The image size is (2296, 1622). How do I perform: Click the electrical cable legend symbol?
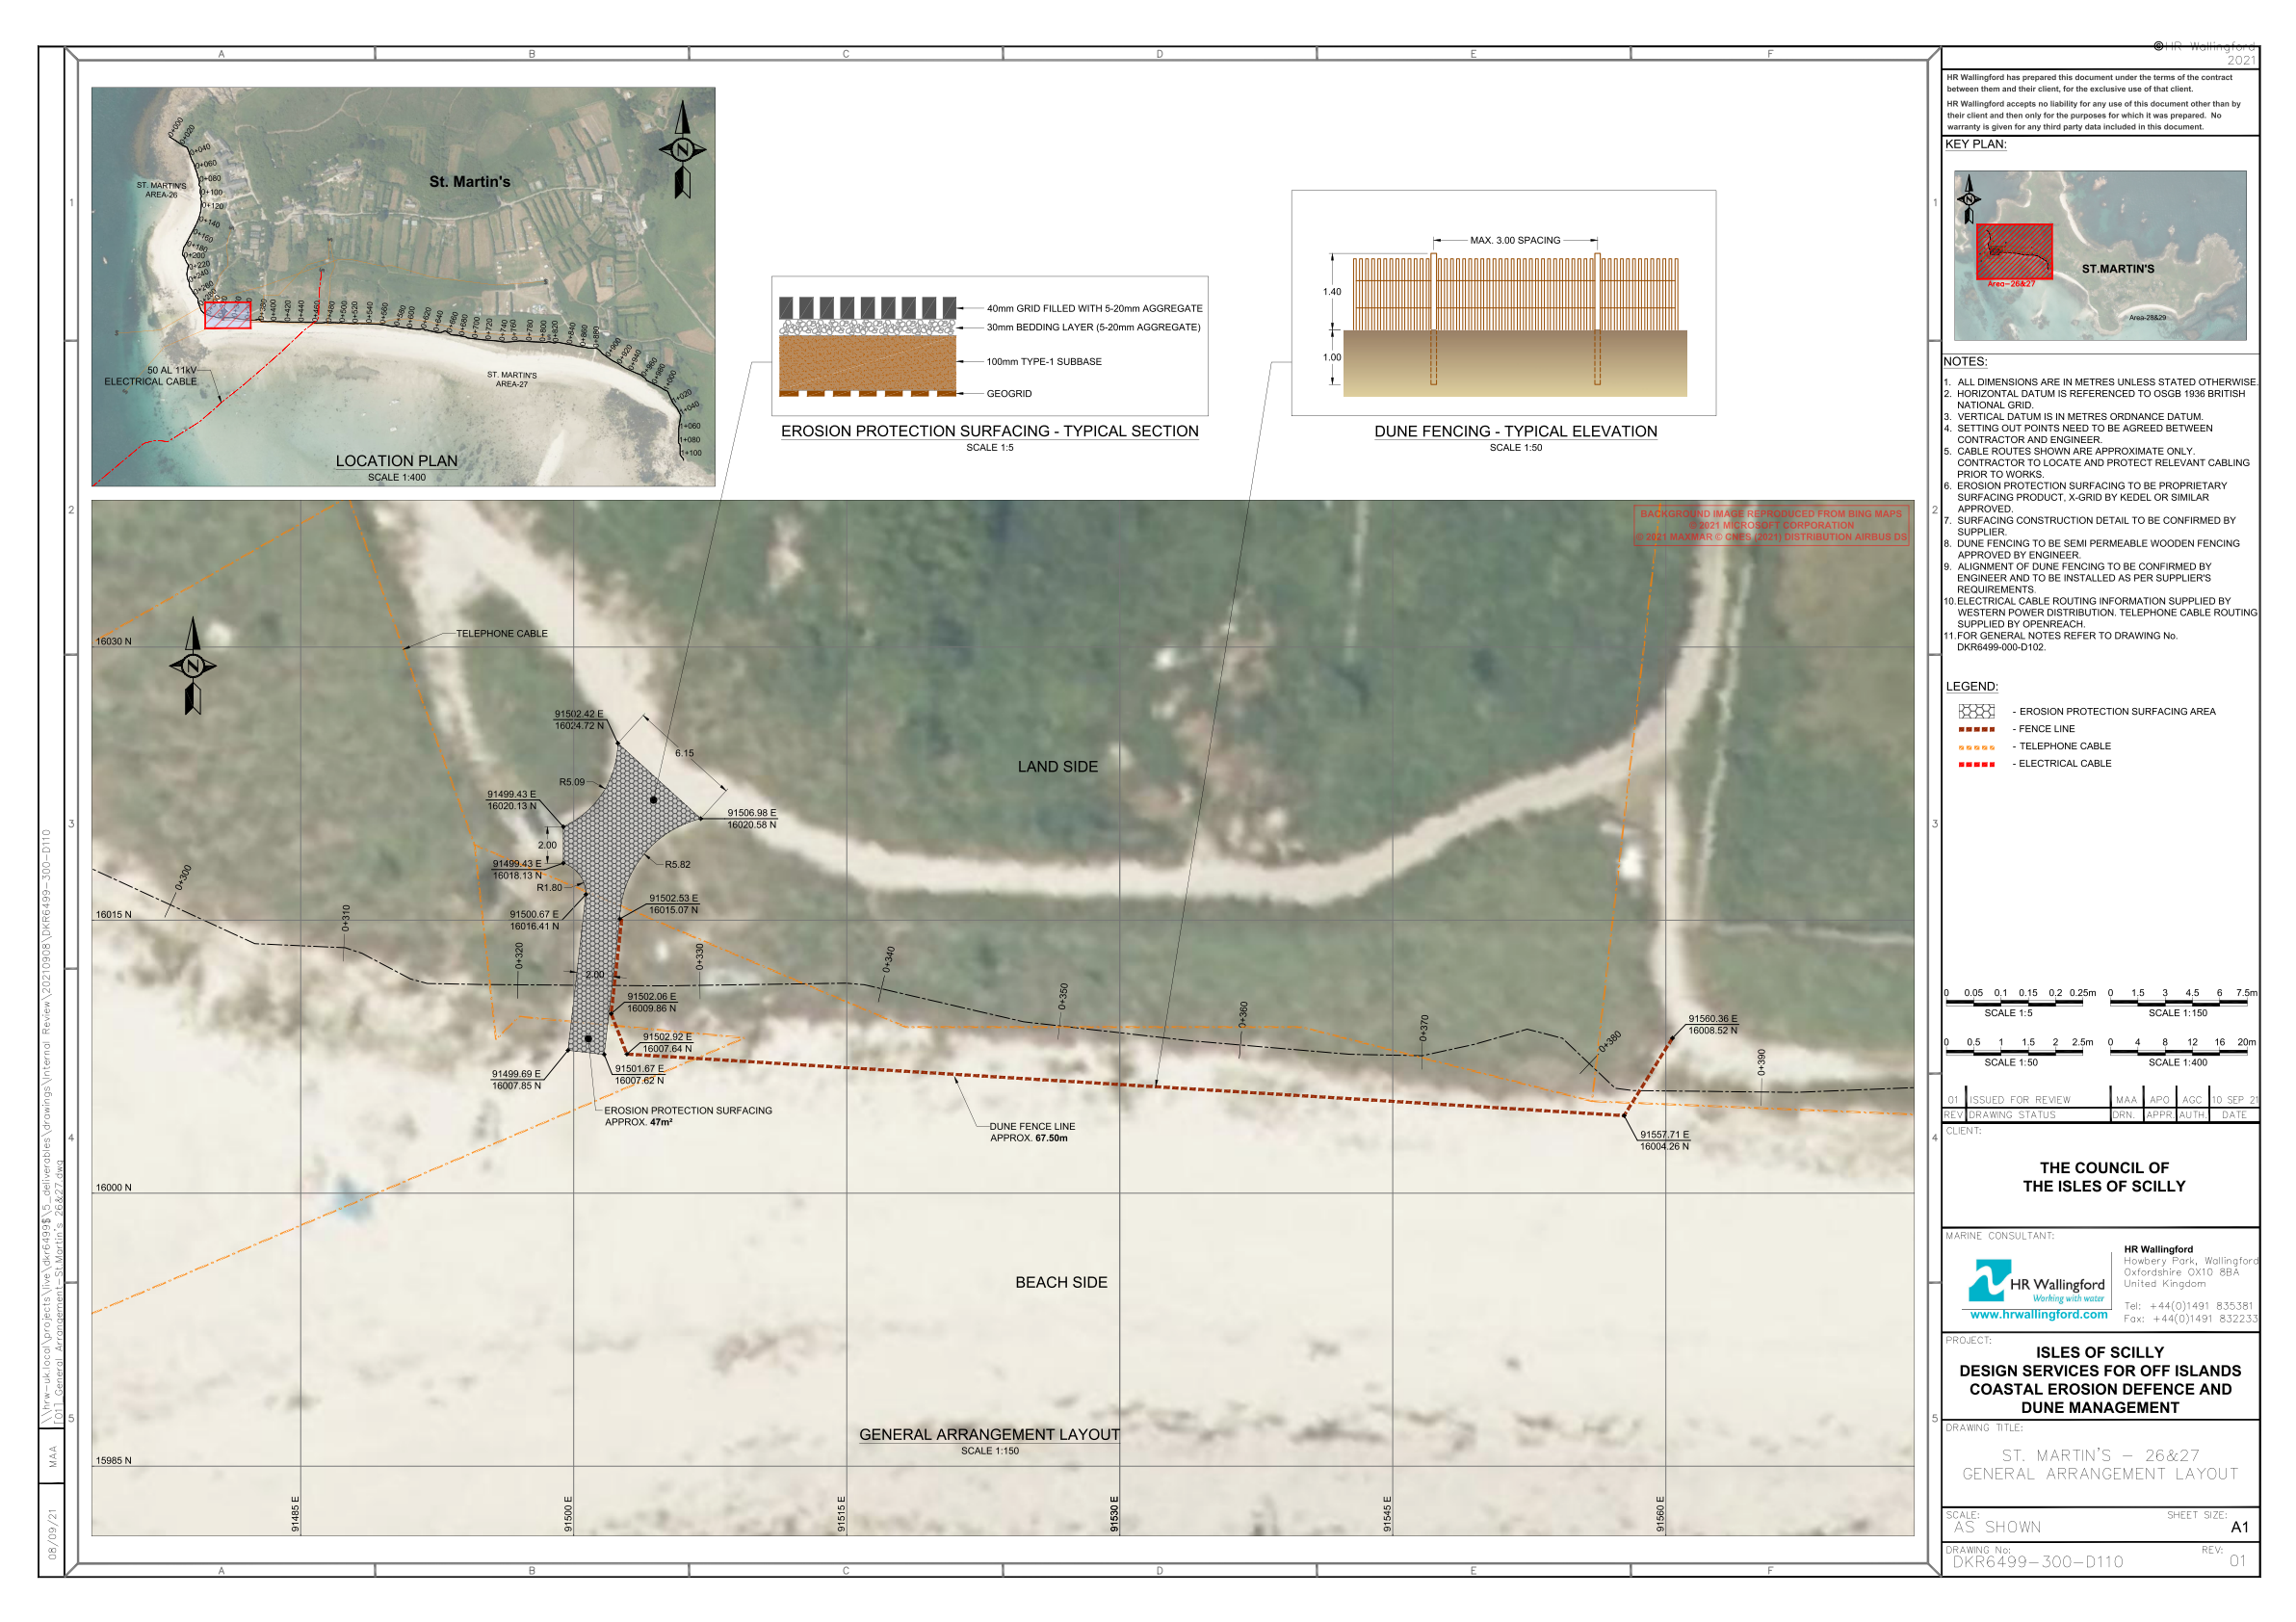click(1976, 764)
